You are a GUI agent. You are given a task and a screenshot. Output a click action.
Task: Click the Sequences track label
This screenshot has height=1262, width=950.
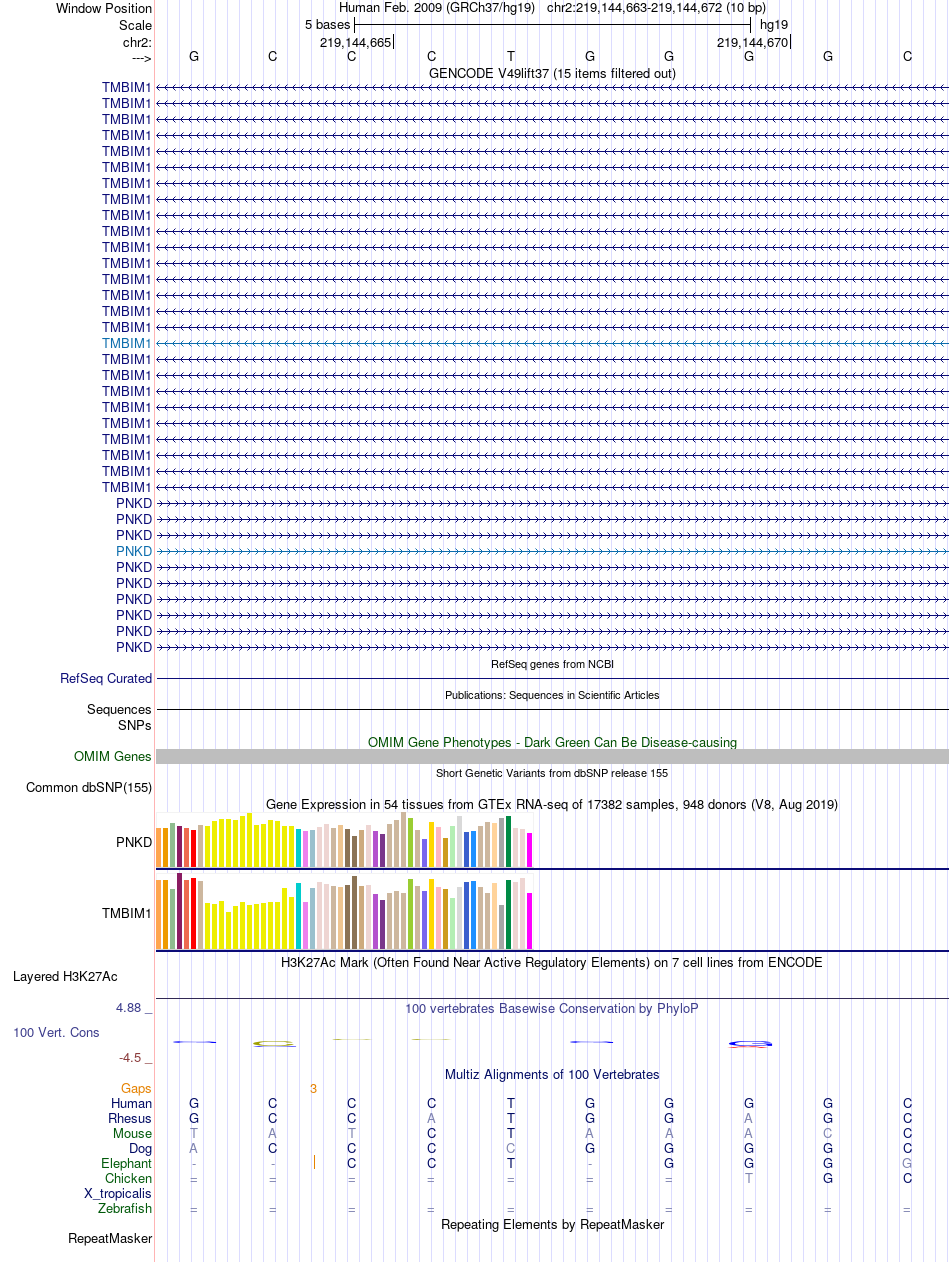(119, 710)
